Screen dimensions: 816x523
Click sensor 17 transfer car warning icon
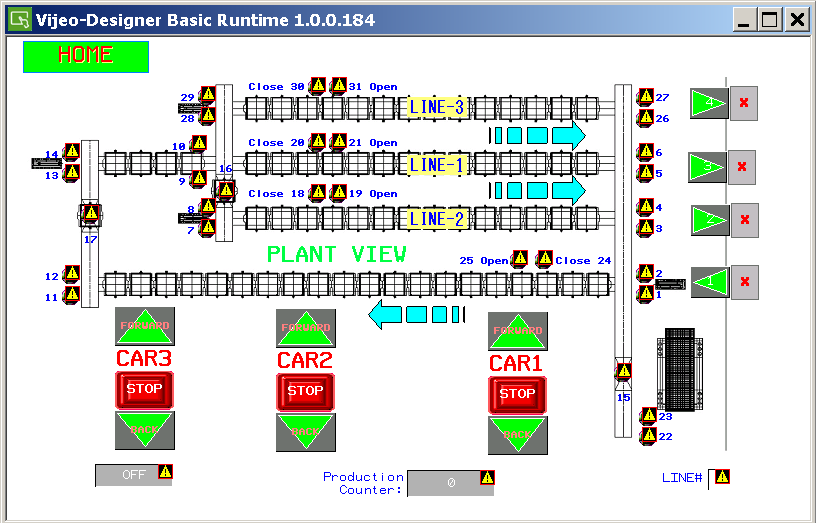tap(91, 213)
